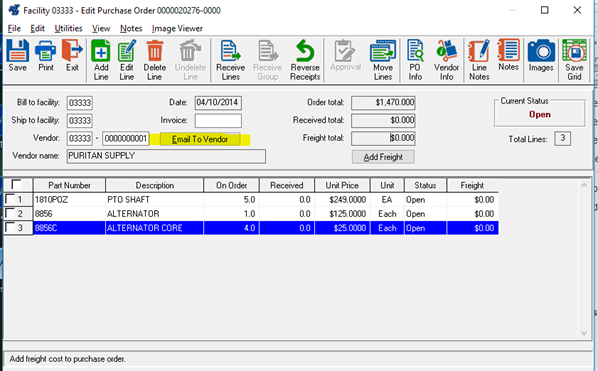Open PO Info
Viewport: 598px width, 371px height.
(x=415, y=60)
